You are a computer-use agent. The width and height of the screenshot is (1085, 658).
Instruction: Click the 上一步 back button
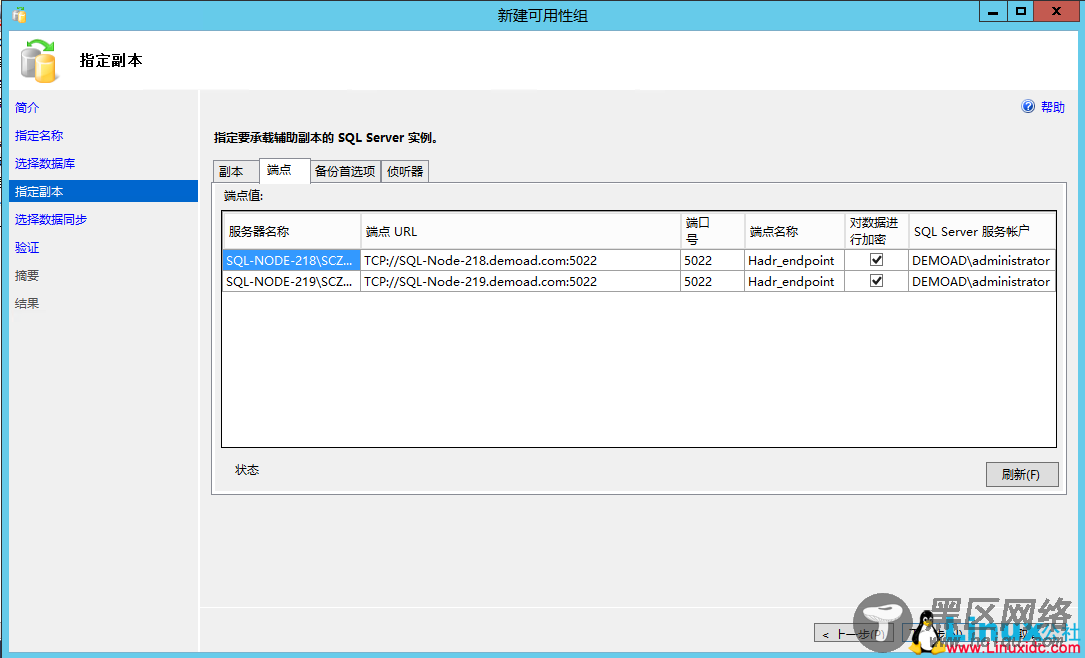click(x=853, y=633)
